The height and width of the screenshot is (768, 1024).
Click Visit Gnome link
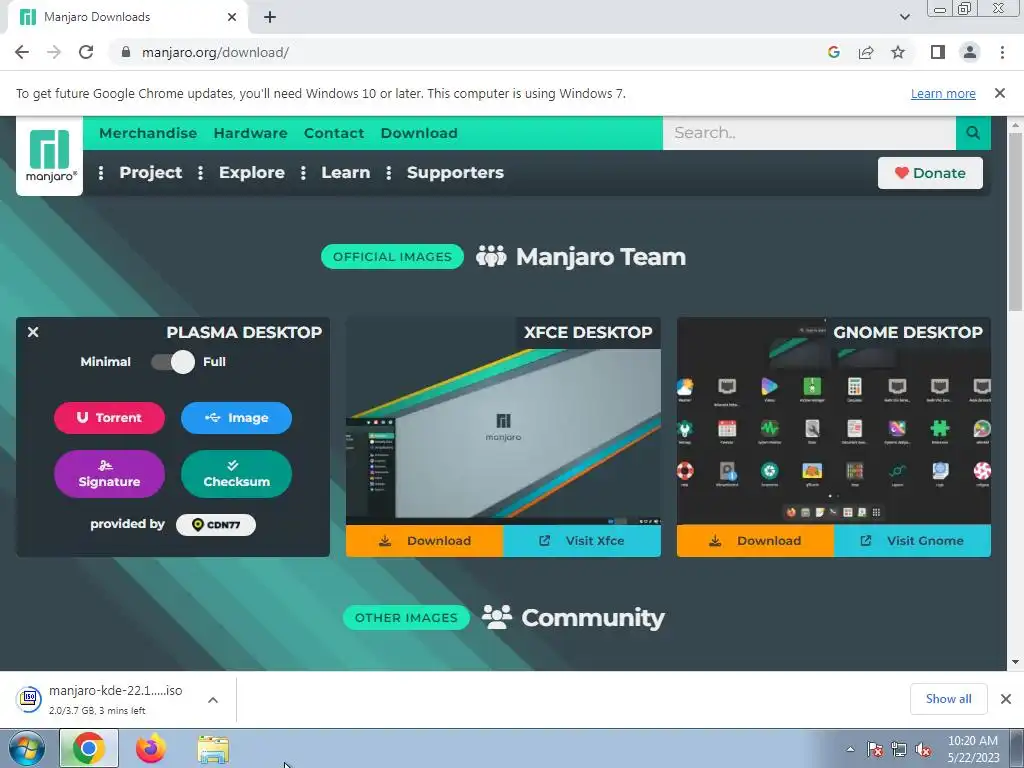pyautogui.click(x=912, y=541)
